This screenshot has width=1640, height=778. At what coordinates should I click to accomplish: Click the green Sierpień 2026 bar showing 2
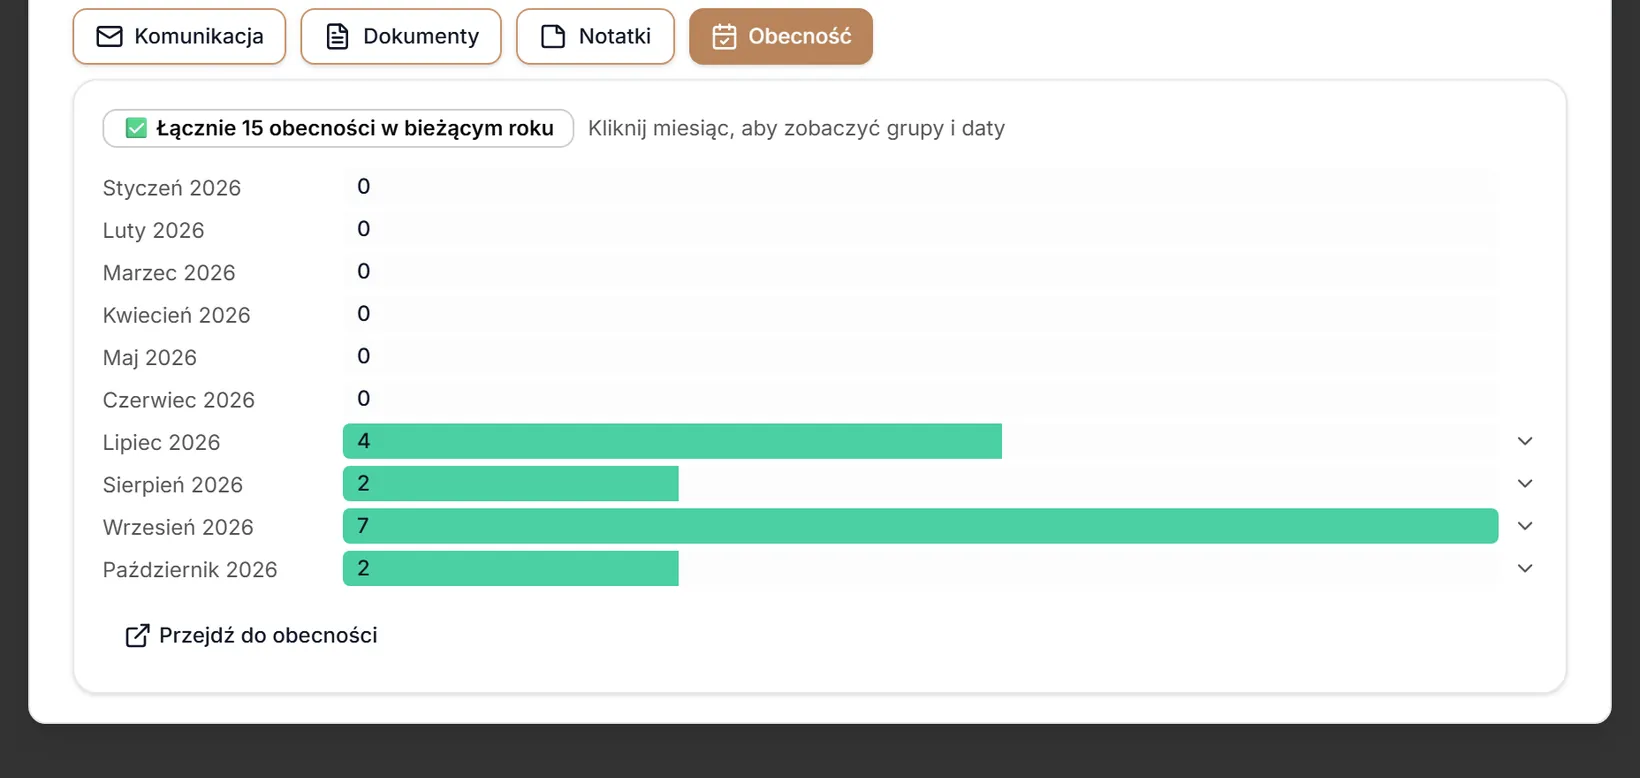(x=510, y=484)
